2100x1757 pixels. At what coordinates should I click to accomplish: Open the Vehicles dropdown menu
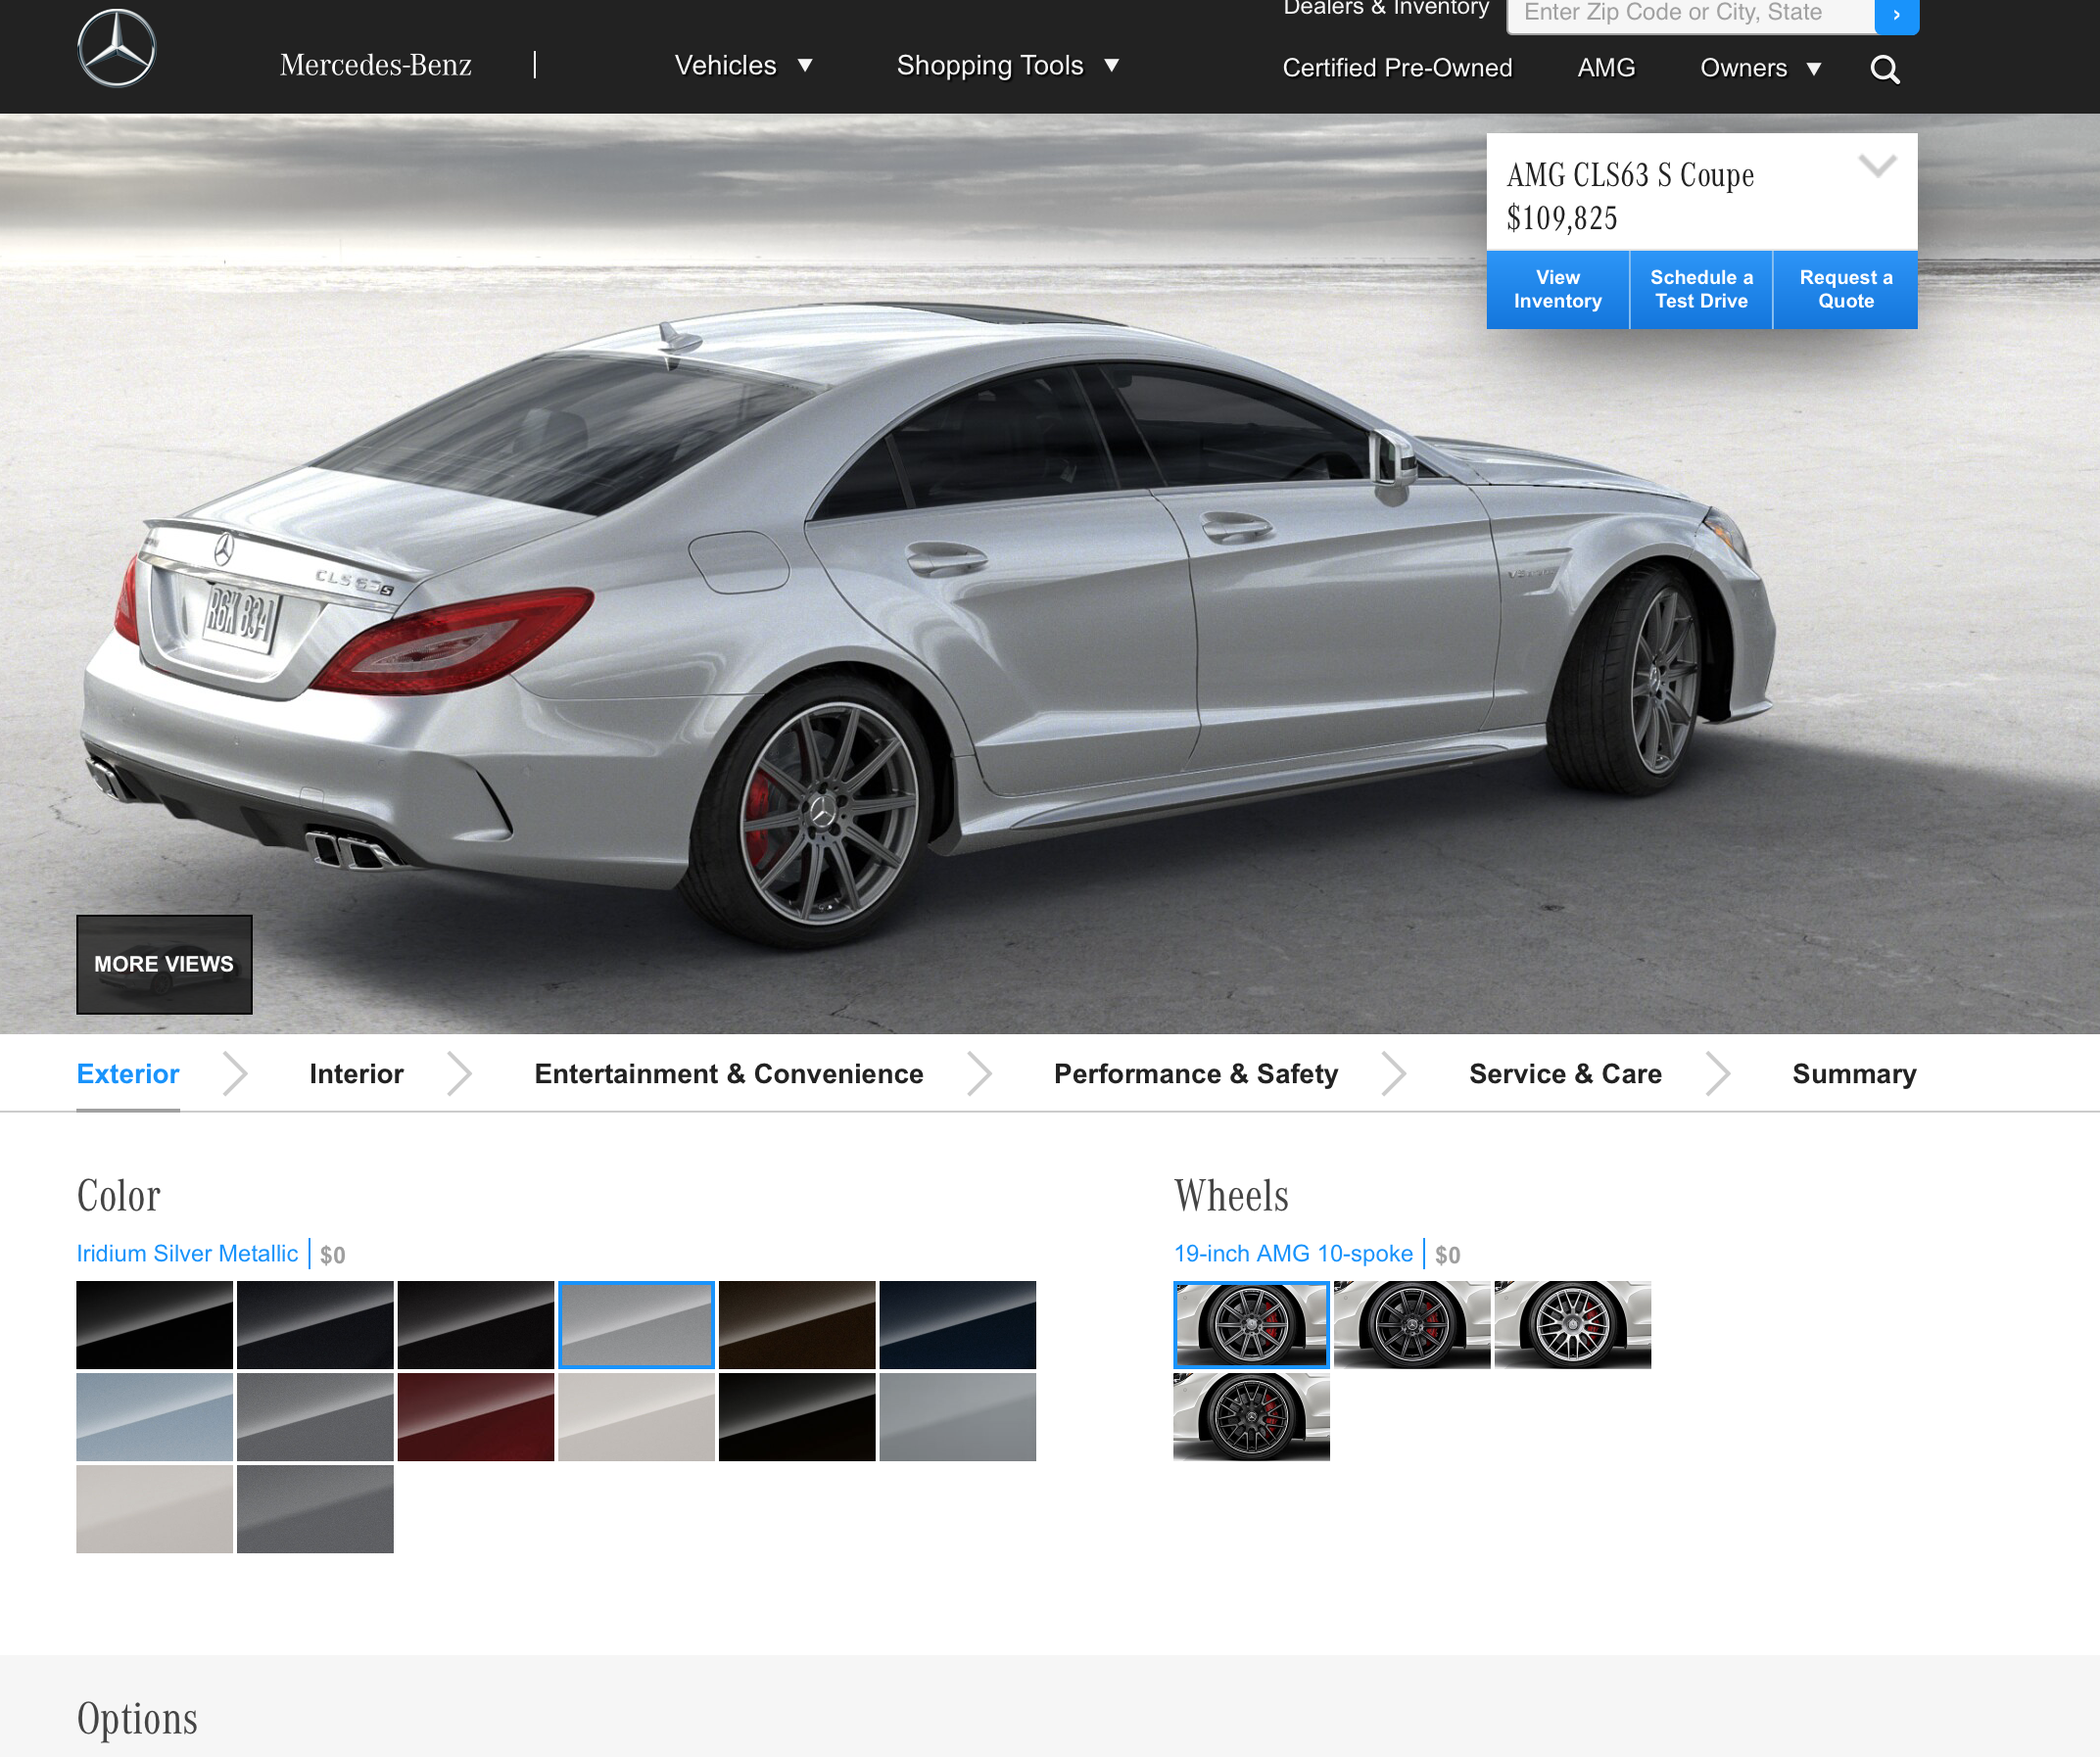[743, 66]
